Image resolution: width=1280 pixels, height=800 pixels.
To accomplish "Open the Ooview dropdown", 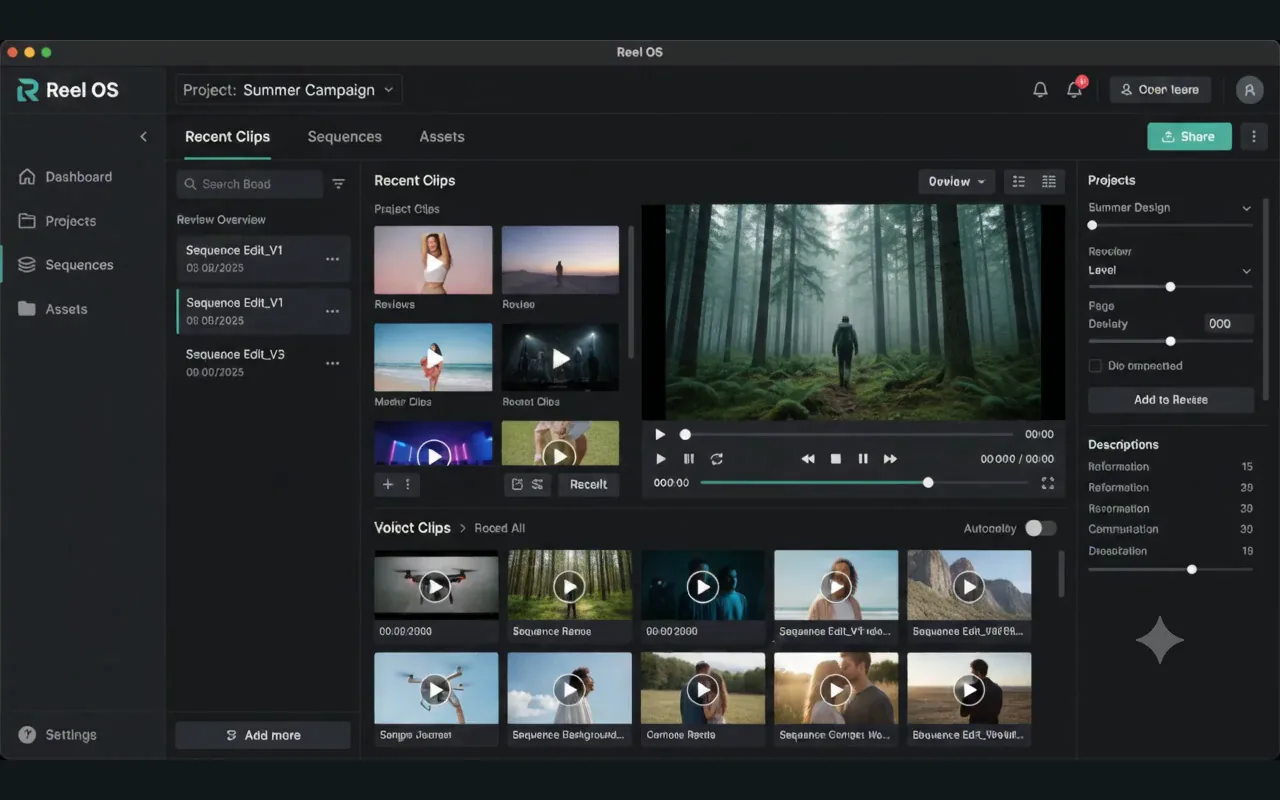I will coord(957,182).
